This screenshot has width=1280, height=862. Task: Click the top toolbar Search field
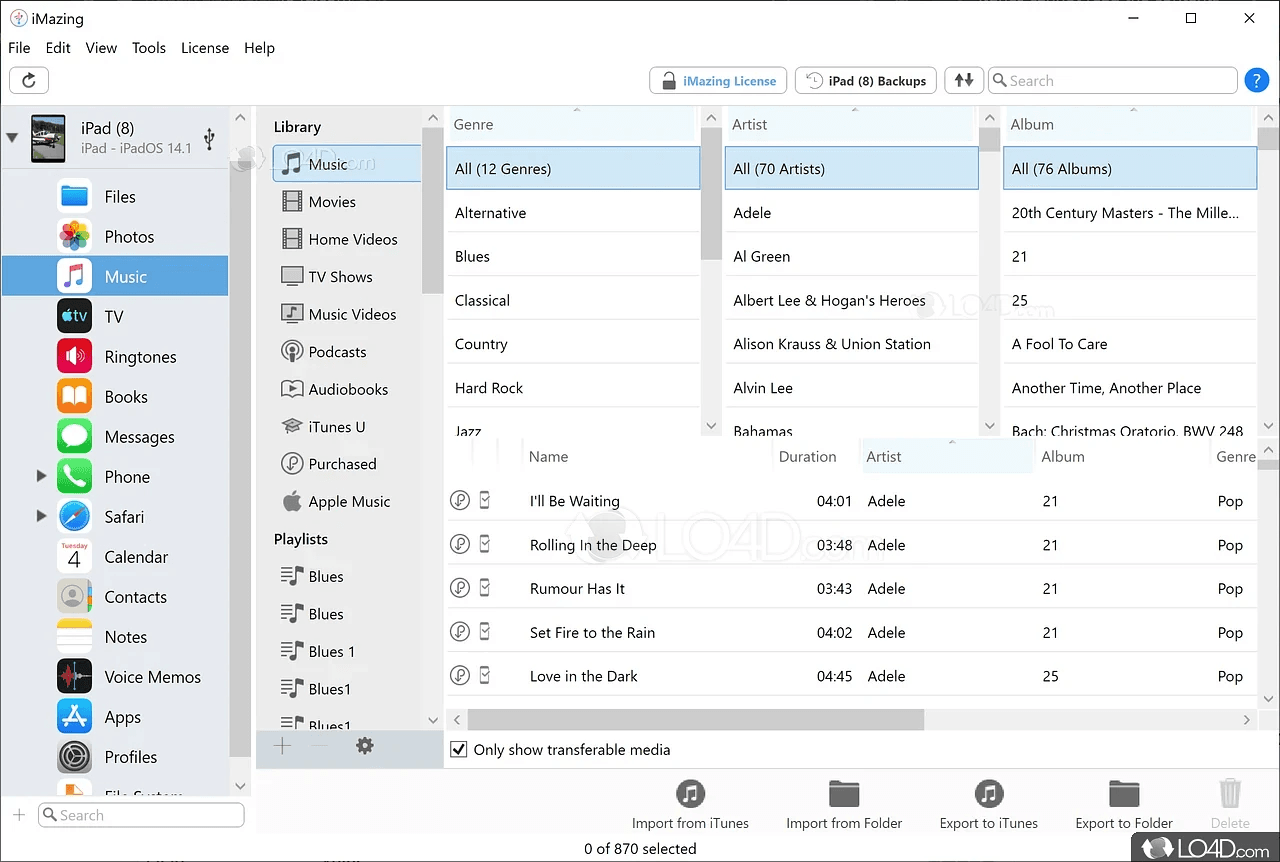1113,81
